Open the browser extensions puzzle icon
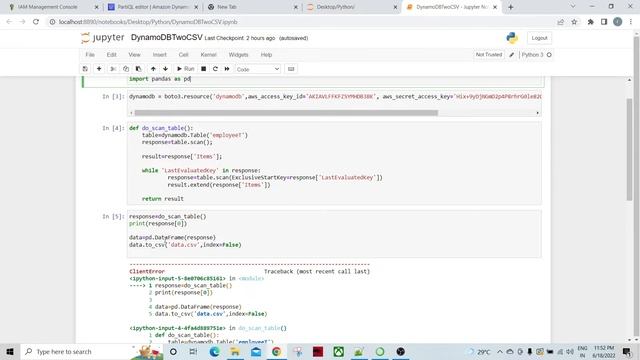Image resolution: width=640 pixels, height=360 pixels. (591, 22)
